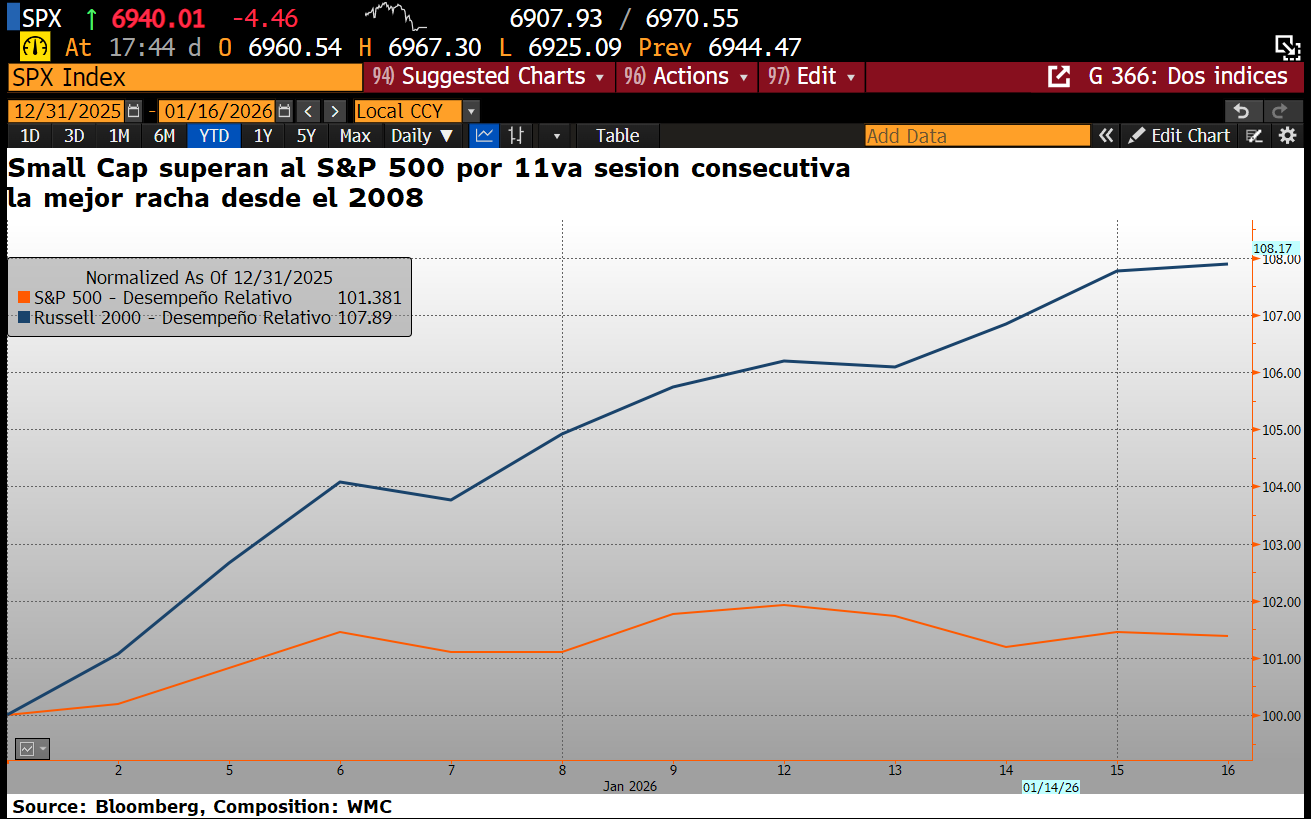Select the 1M time range

pos(119,135)
